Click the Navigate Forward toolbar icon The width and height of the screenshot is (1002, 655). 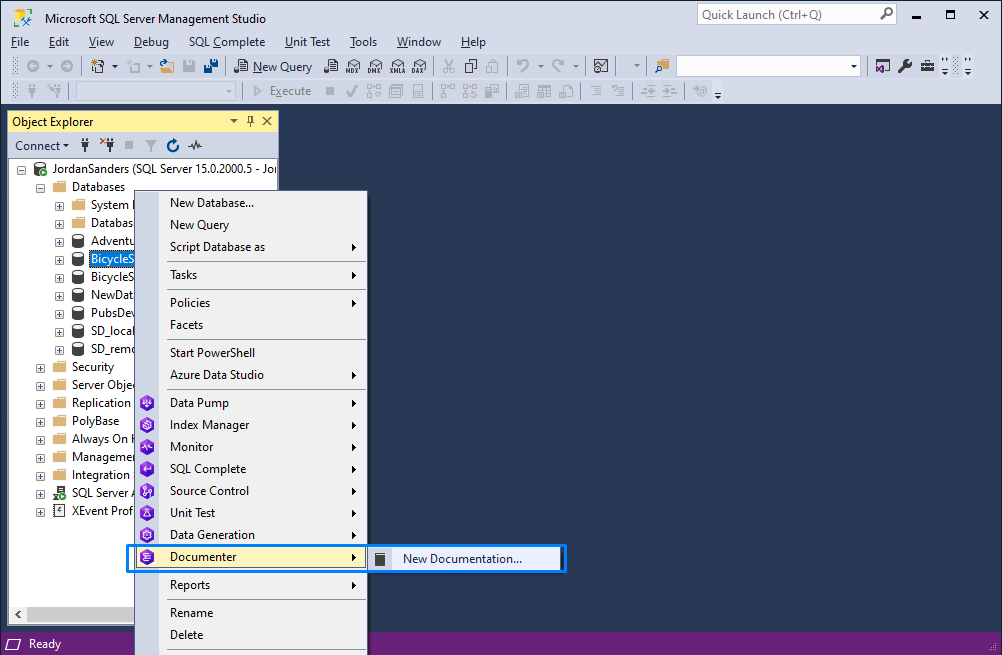(x=66, y=66)
